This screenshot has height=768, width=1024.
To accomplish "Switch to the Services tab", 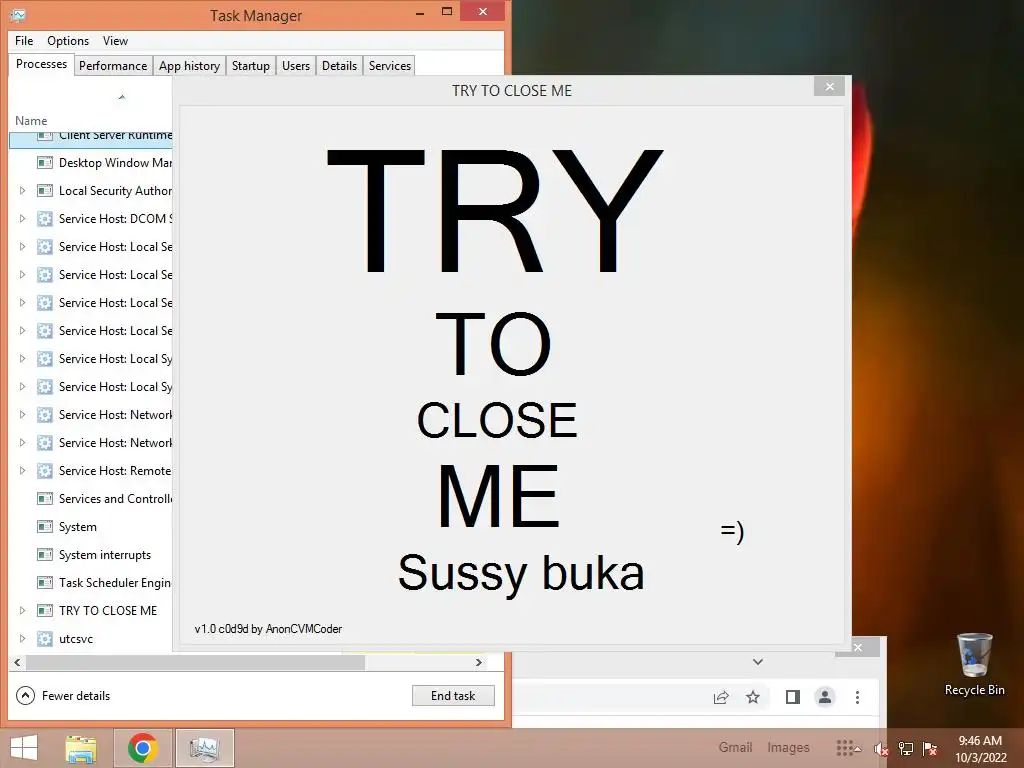I will (x=390, y=66).
